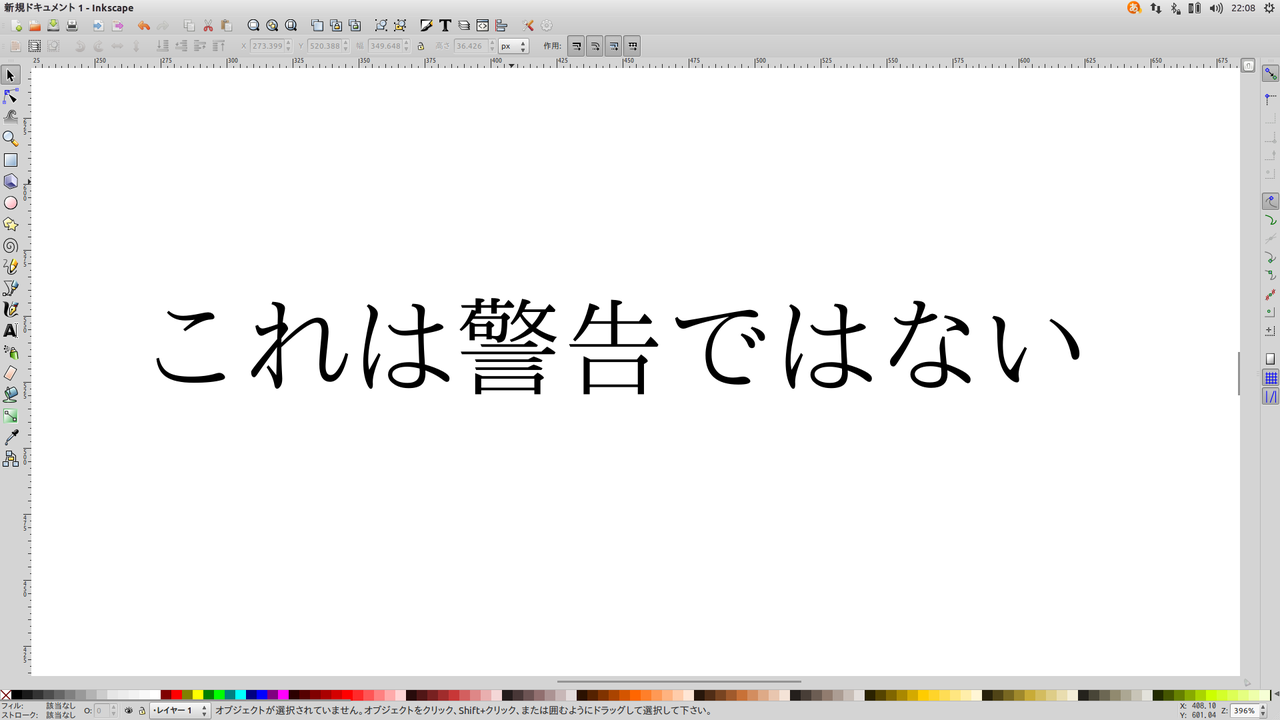Select the Color dropper tool
Image resolution: width=1280 pixels, height=720 pixels.
[10, 437]
